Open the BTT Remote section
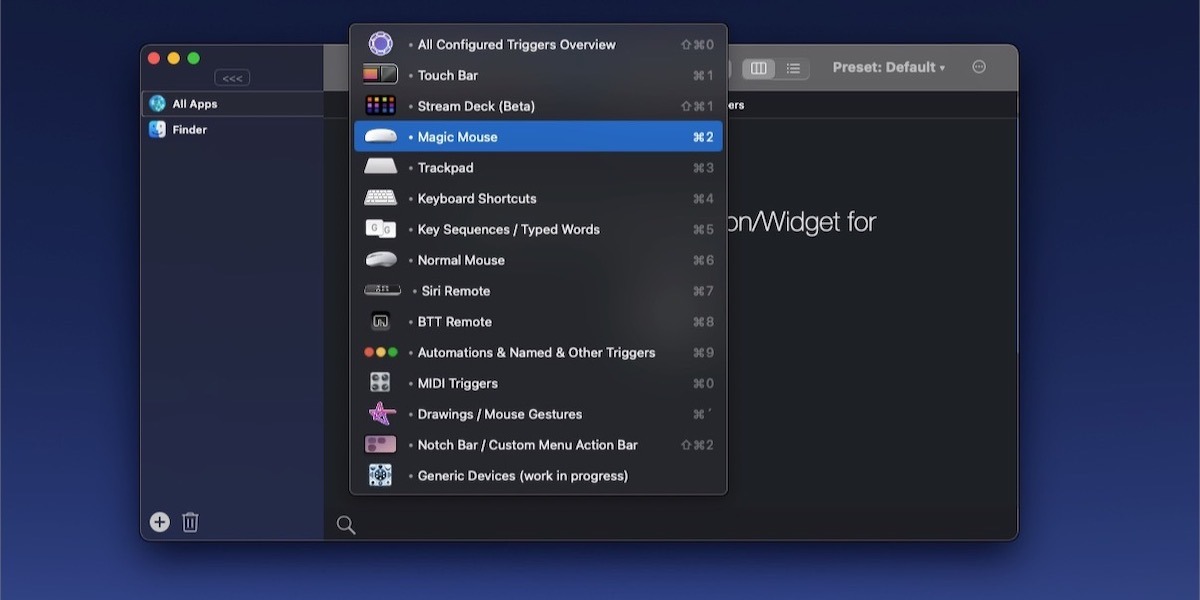The image size is (1200, 600). click(x=453, y=321)
